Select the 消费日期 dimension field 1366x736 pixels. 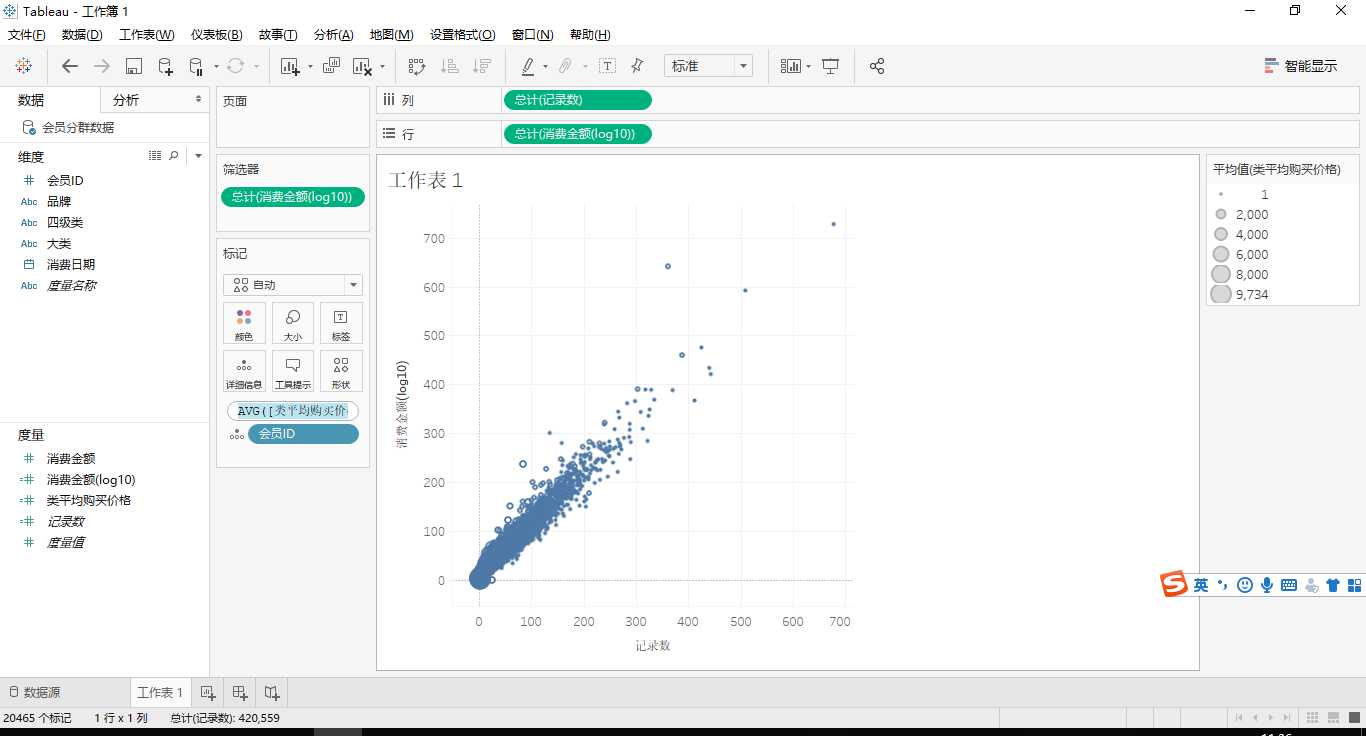tap(71, 265)
